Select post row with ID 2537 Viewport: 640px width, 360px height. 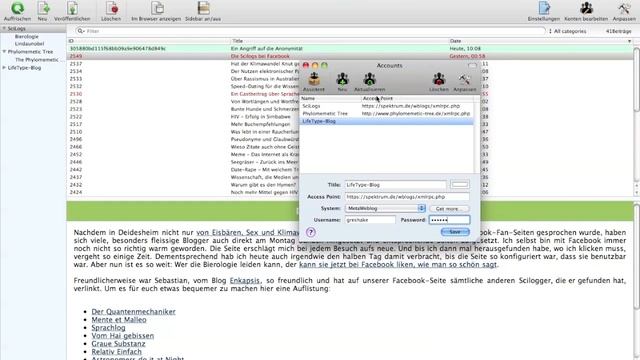coord(183,64)
